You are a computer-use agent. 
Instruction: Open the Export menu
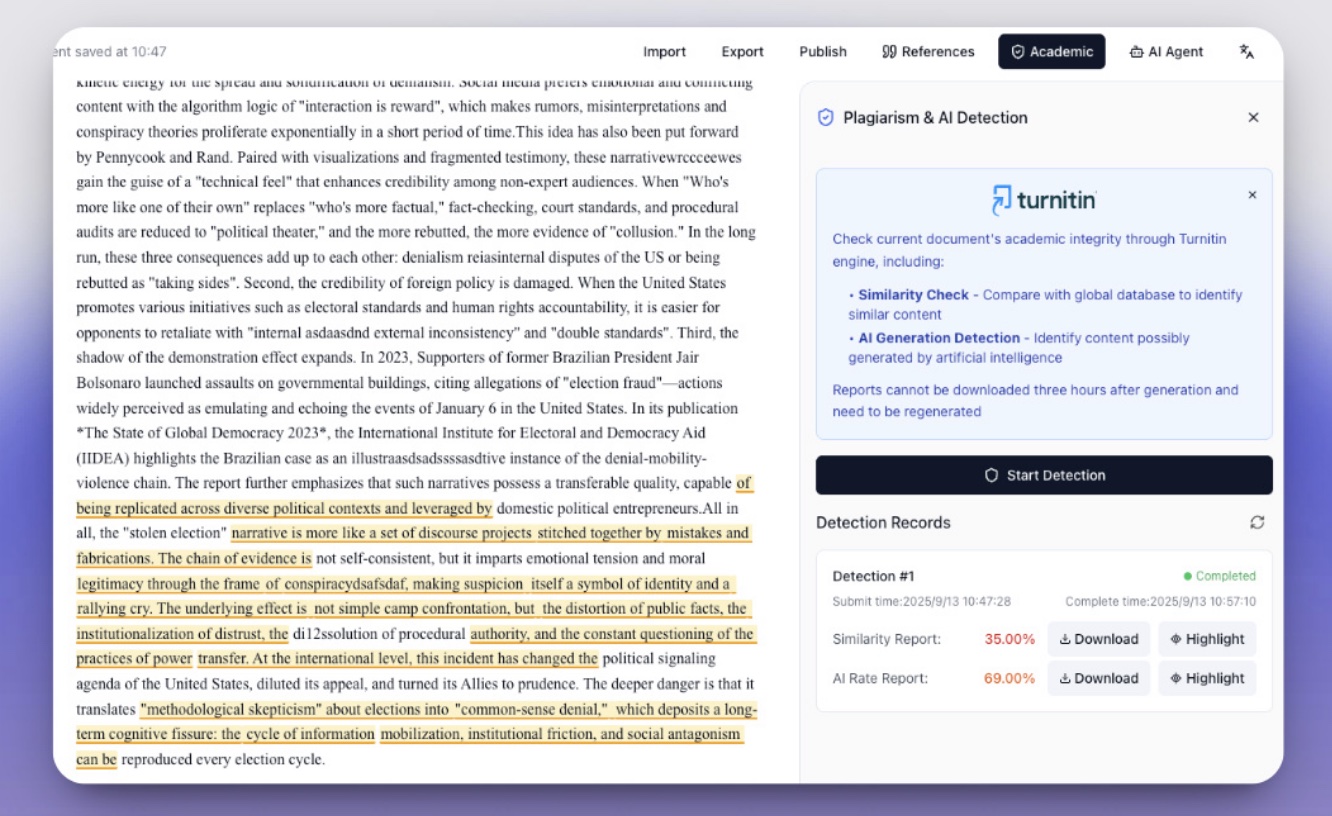click(x=742, y=52)
